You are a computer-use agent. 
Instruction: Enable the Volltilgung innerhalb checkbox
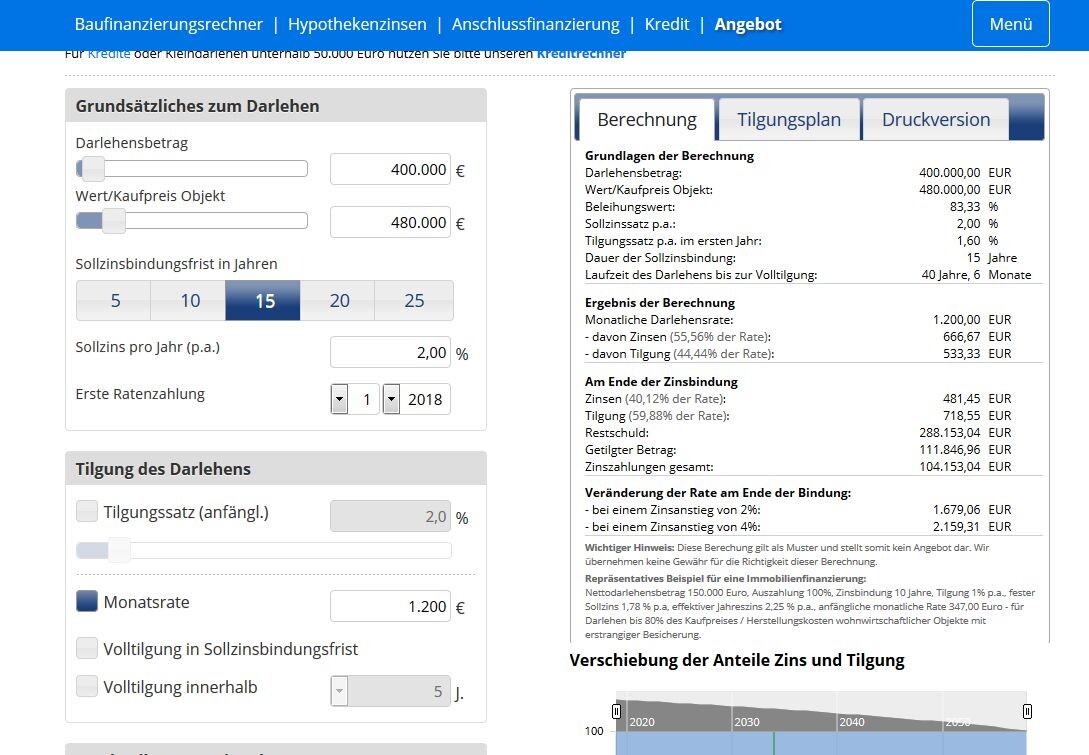[87, 686]
